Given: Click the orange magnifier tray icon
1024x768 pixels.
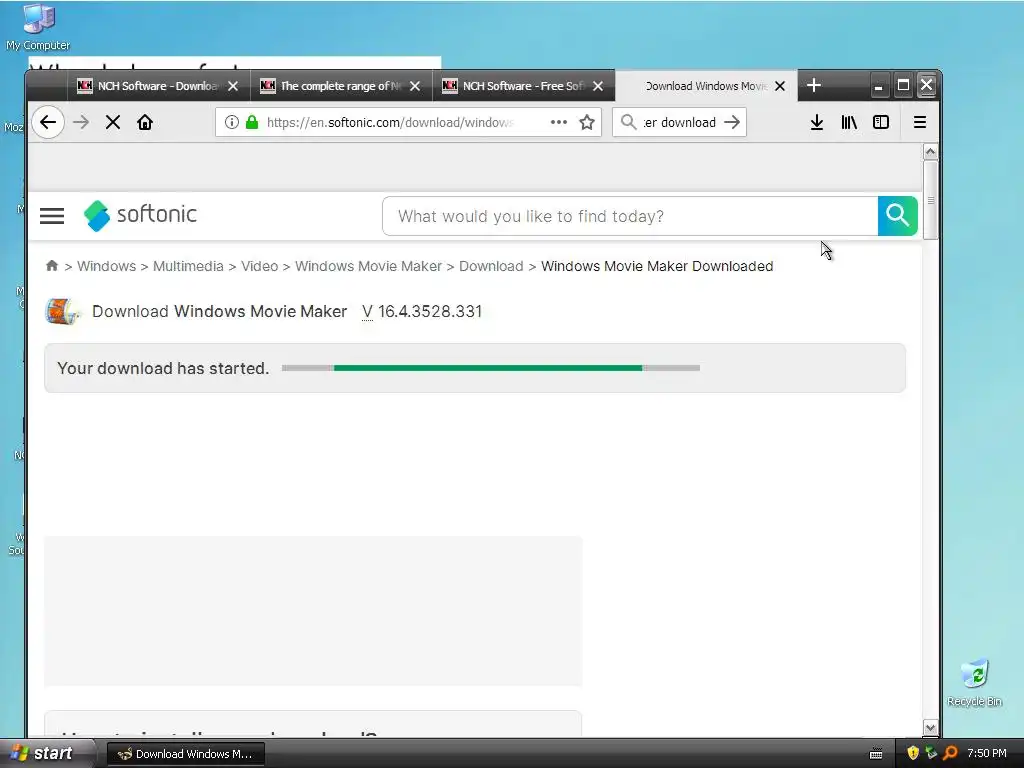Looking at the screenshot, I should click(x=950, y=753).
